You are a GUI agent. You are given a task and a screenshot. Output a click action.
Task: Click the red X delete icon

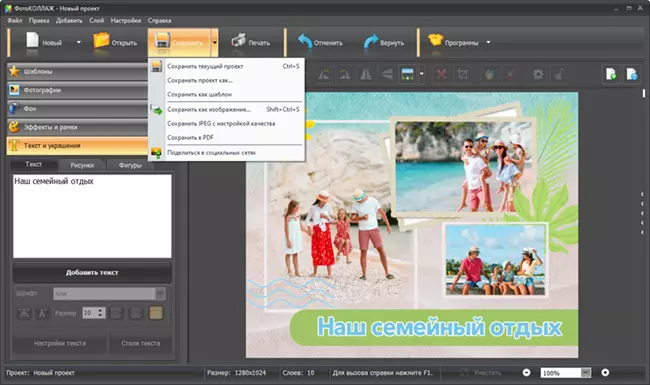click(x=441, y=75)
